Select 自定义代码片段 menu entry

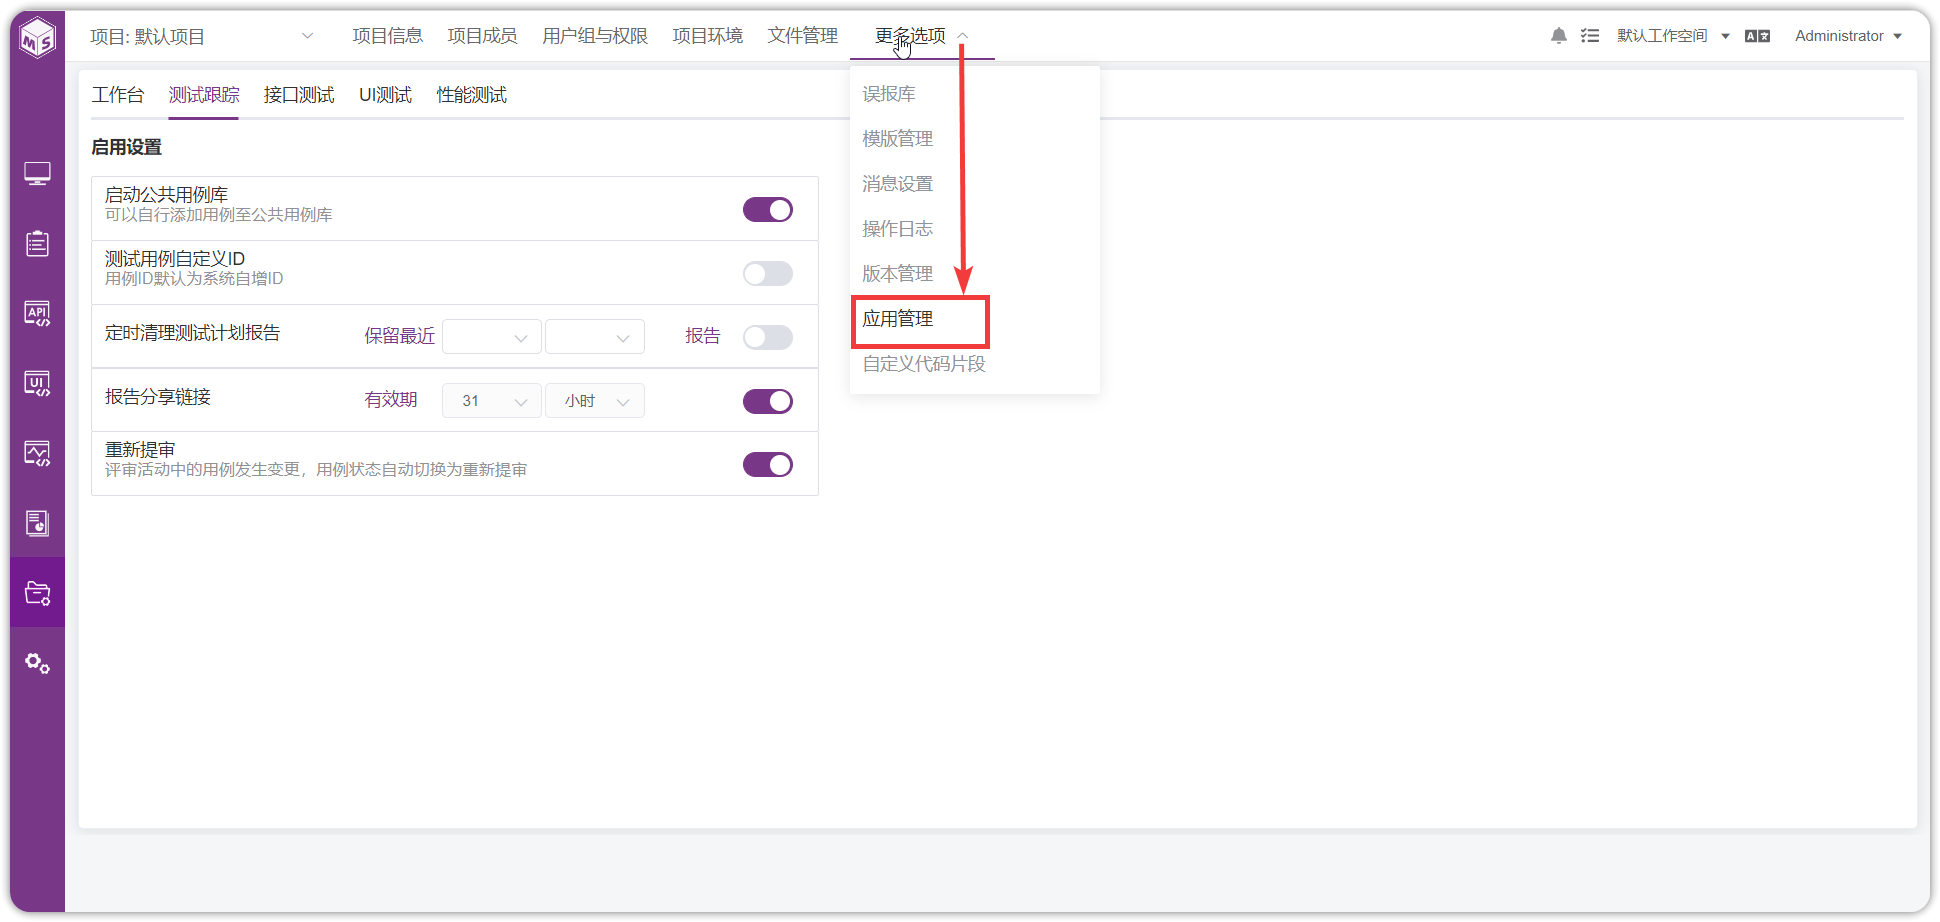click(x=925, y=364)
